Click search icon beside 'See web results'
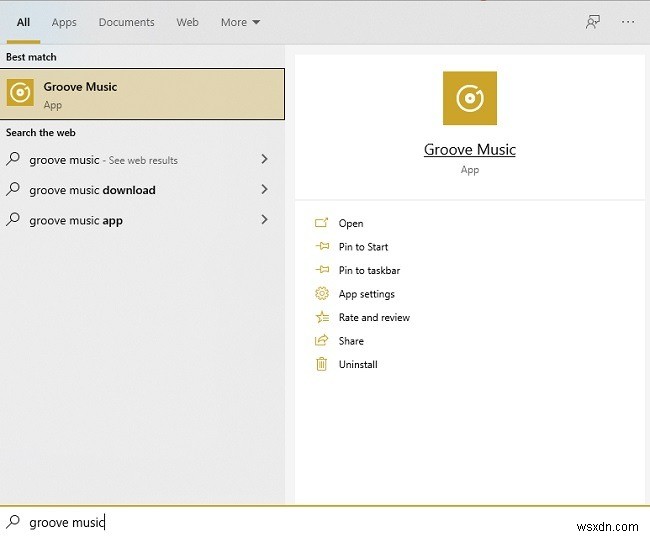The height and width of the screenshot is (537, 650). 13,159
